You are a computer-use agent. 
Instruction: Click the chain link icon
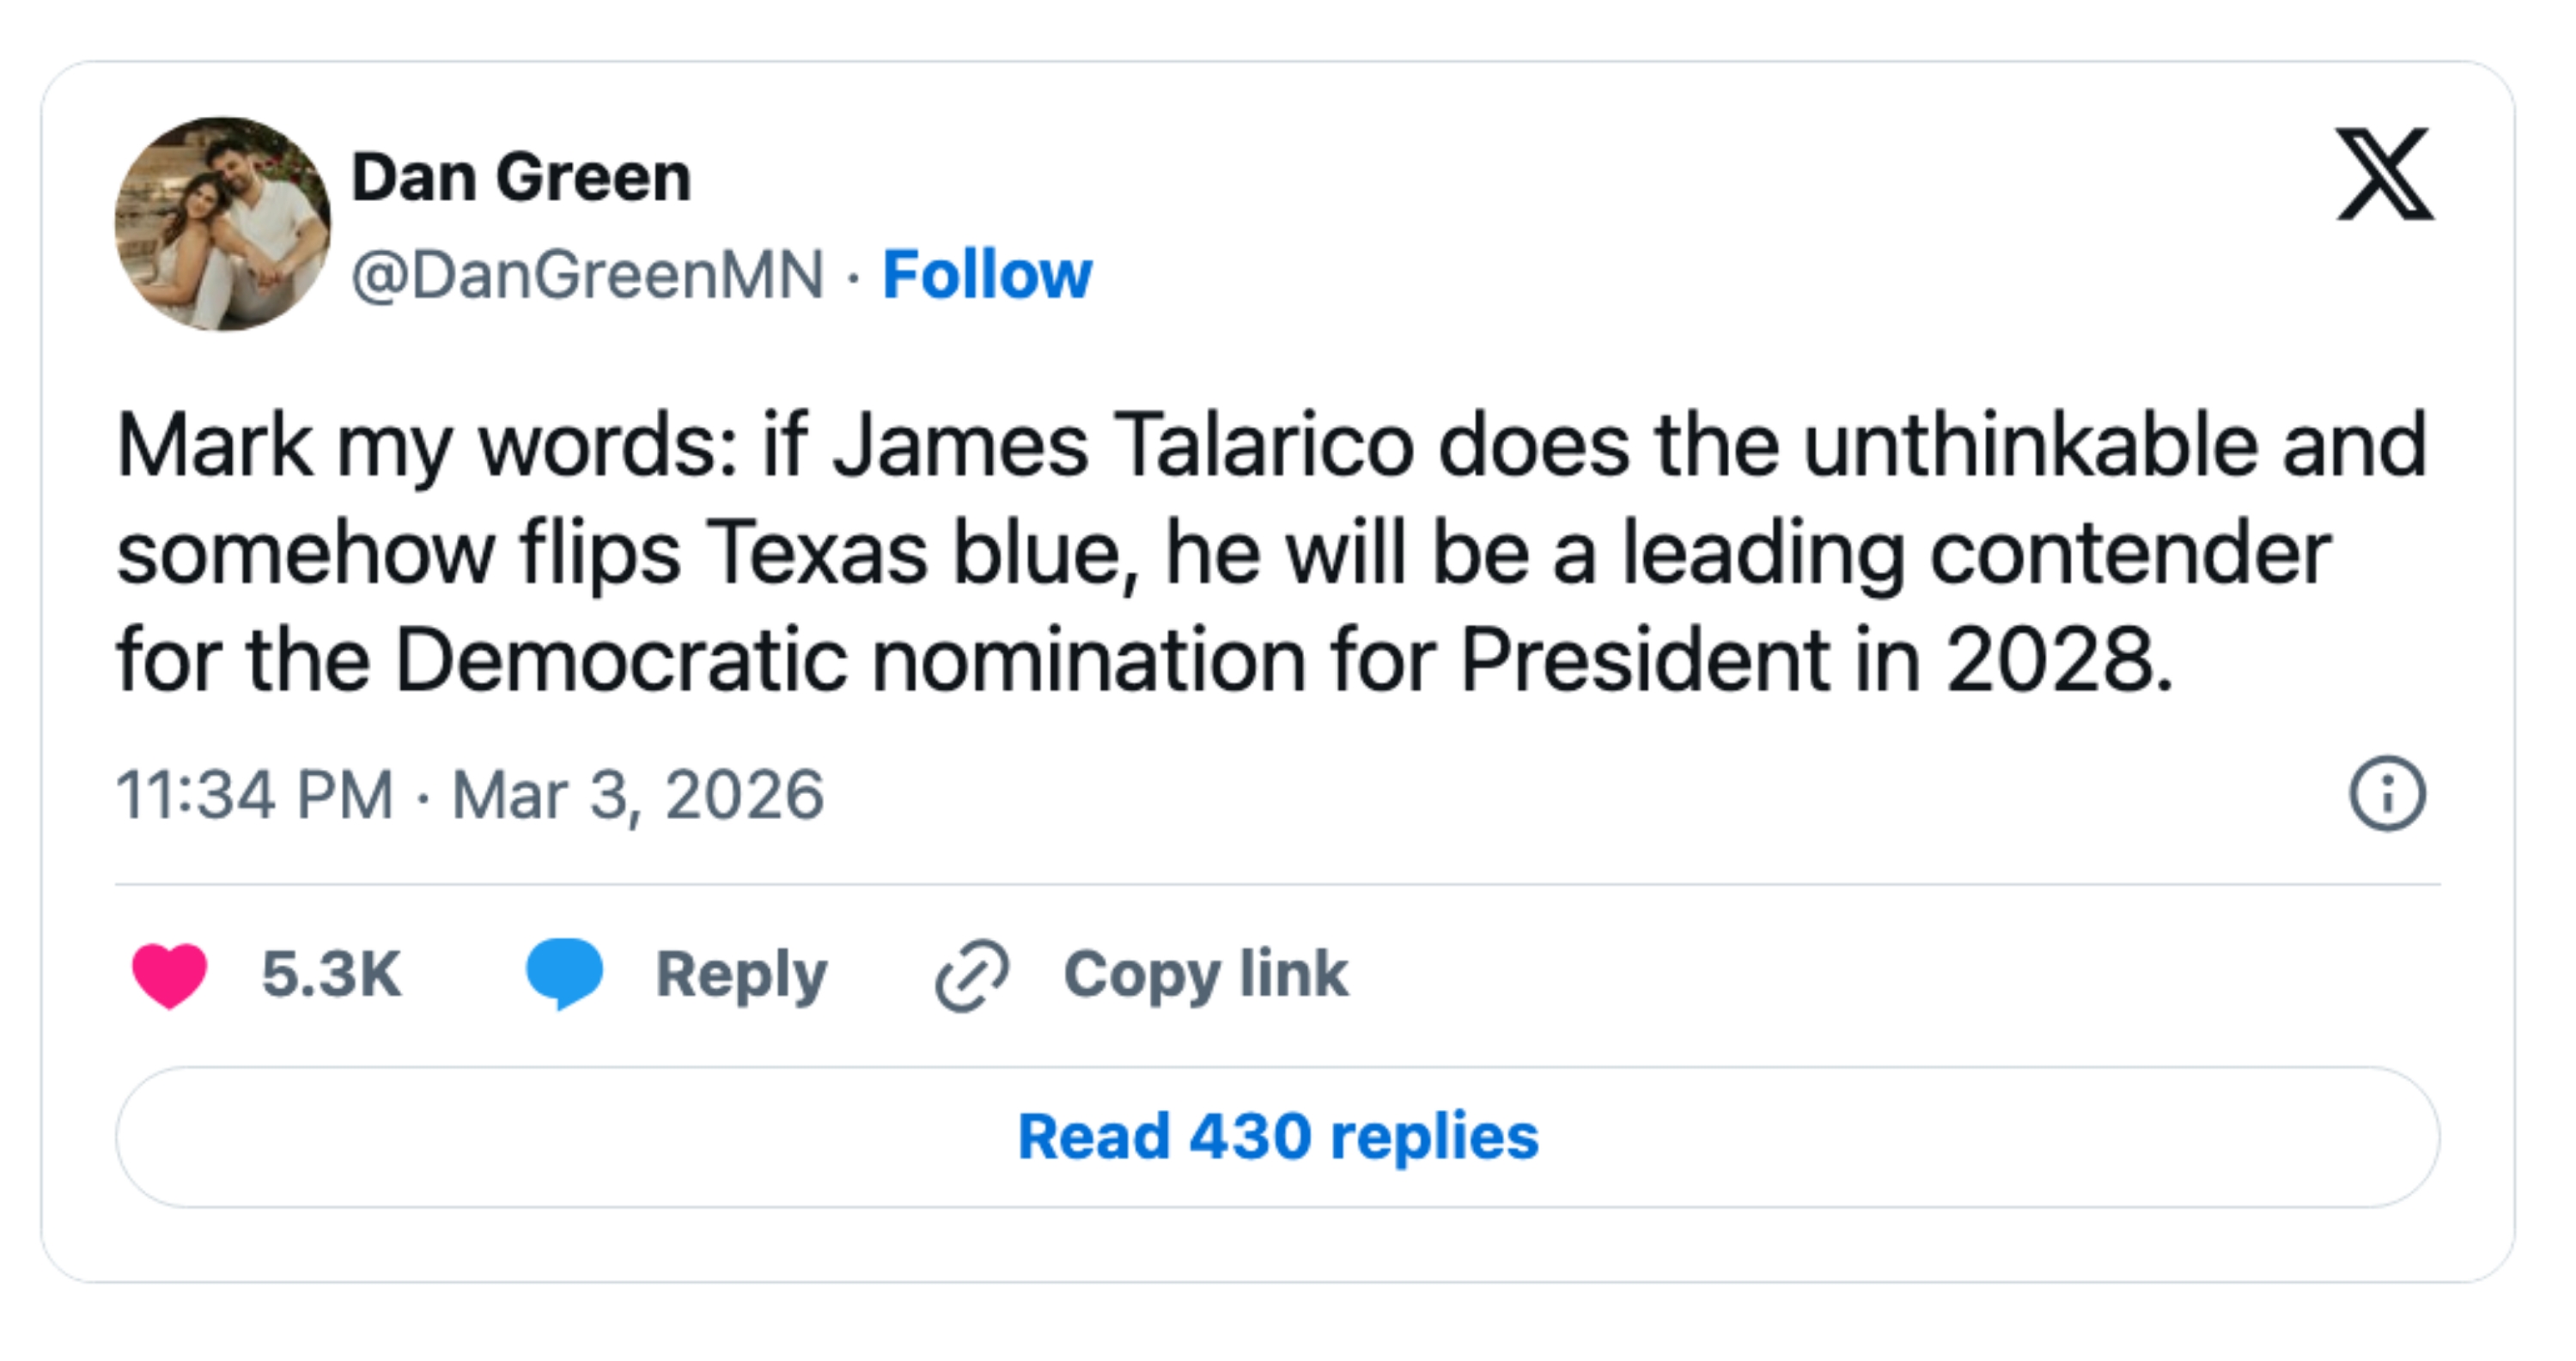(x=972, y=975)
